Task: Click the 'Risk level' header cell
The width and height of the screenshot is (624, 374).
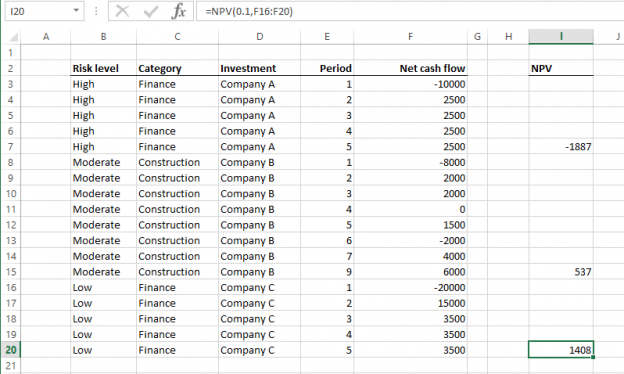Action: click(103, 68)
